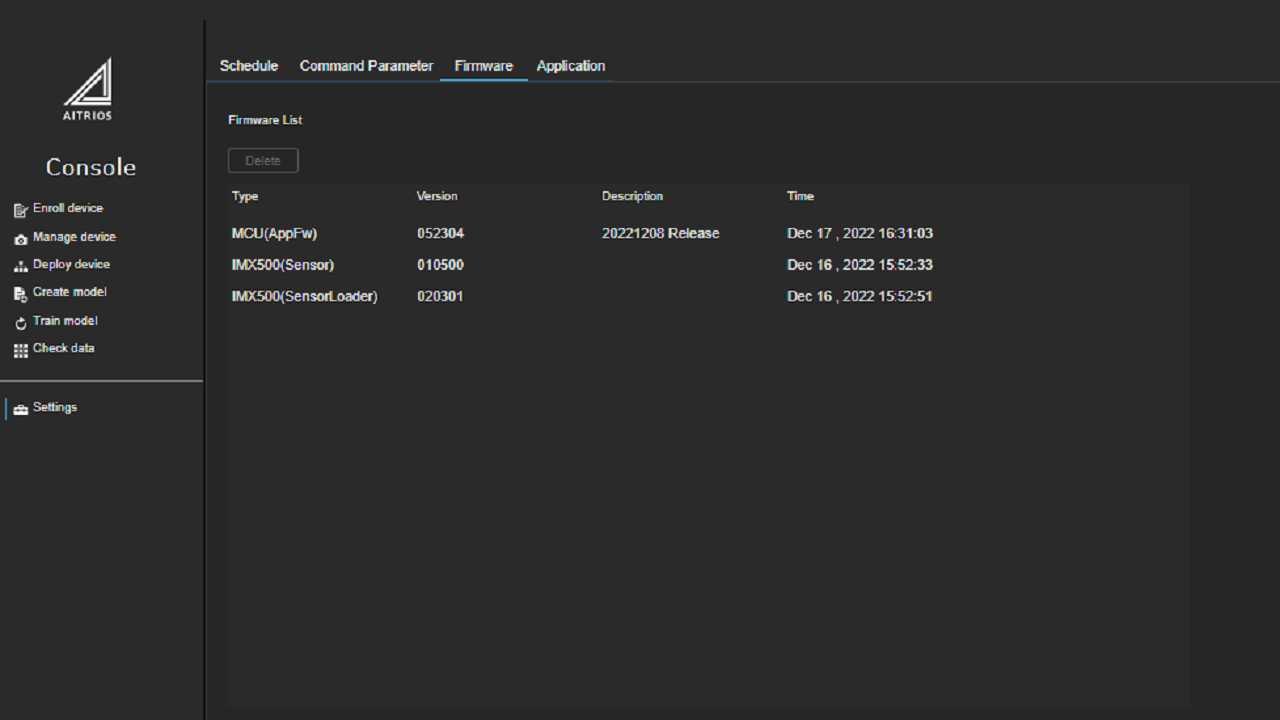Viewport: 1280px width, 720px height.
Task: Click the Version column header
Action: 437,196
